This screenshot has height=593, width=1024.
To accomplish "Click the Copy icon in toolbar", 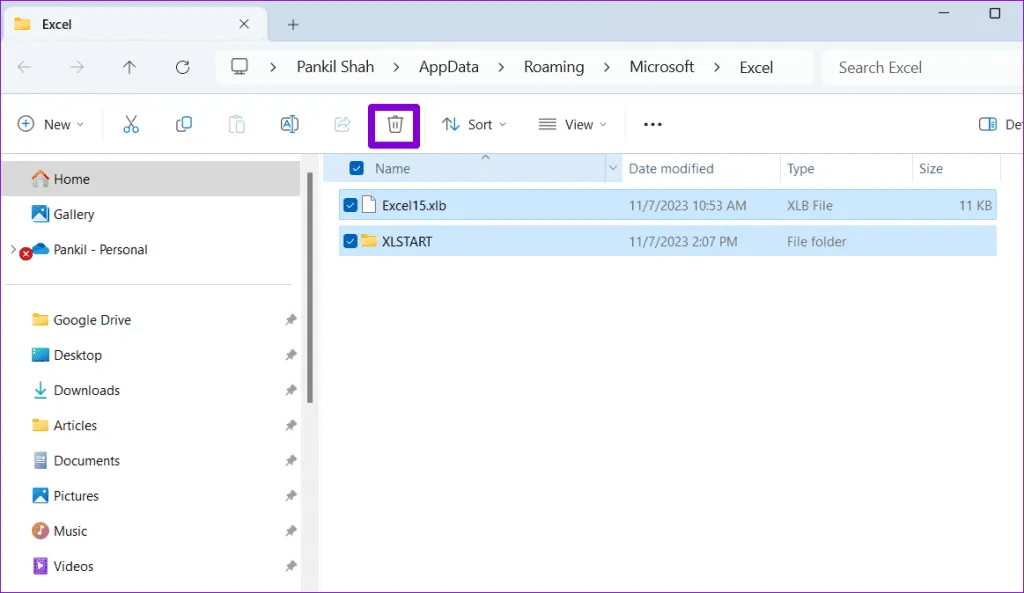I will pos(184,125).
